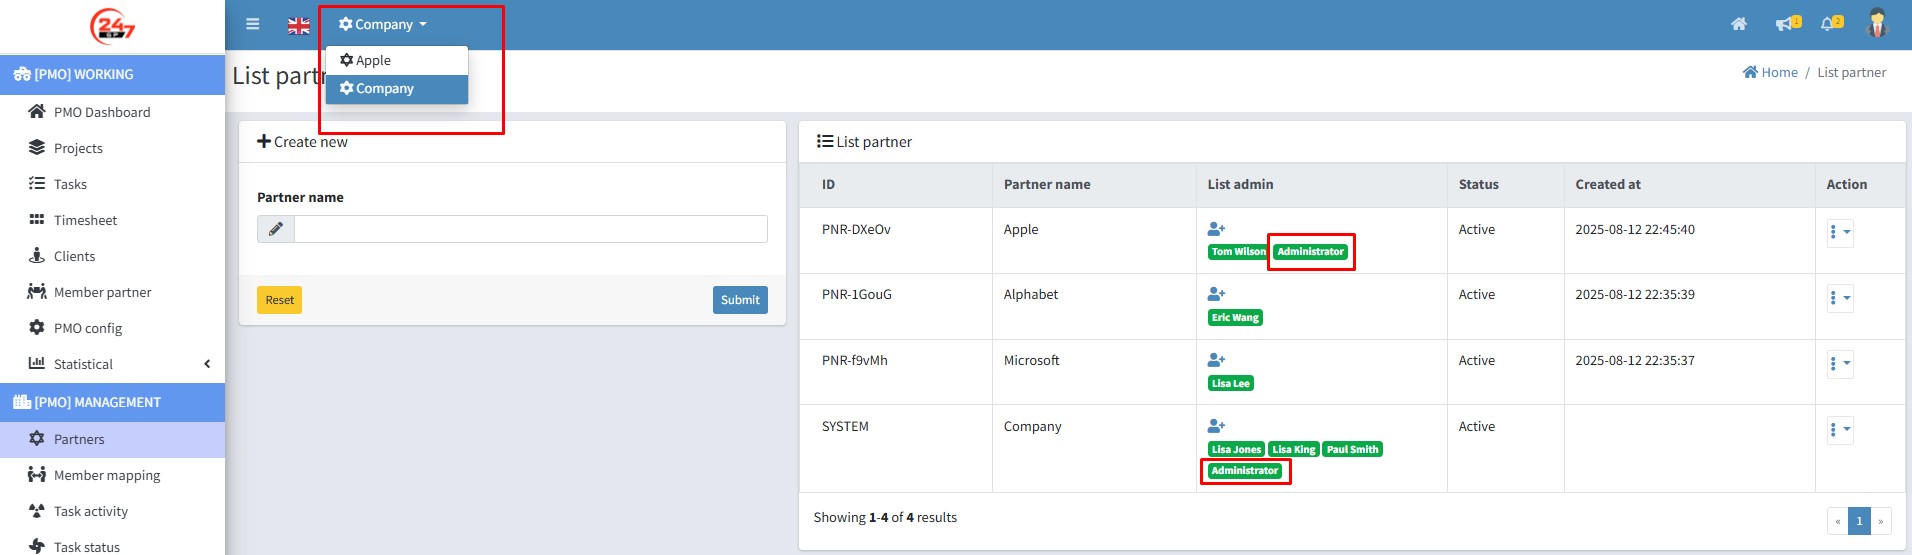Expand the Statistical menu chevron
Viewport: 1912px width, 555px height.
(x=207, y=364)
